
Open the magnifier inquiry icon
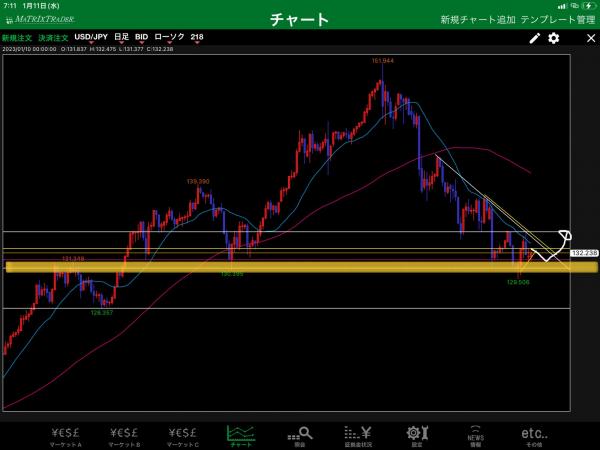click(x=300, y=436)
